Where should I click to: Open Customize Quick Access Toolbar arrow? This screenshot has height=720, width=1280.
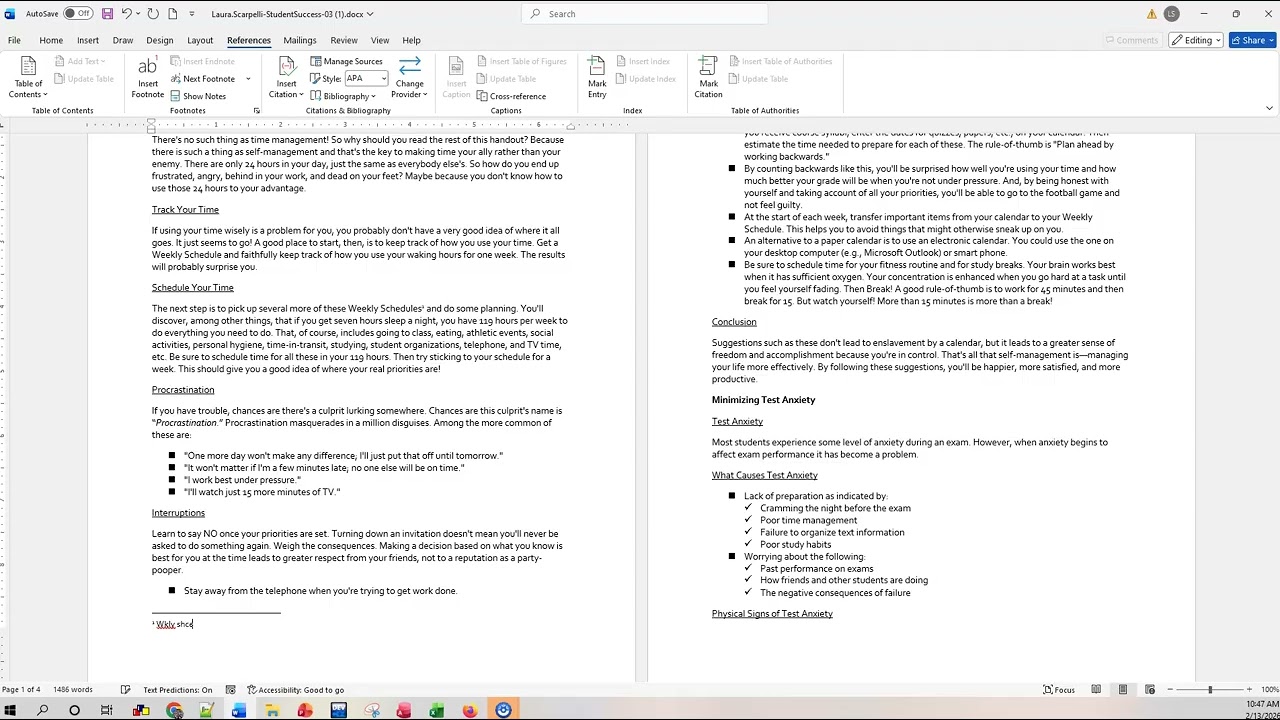coord(190,14)
